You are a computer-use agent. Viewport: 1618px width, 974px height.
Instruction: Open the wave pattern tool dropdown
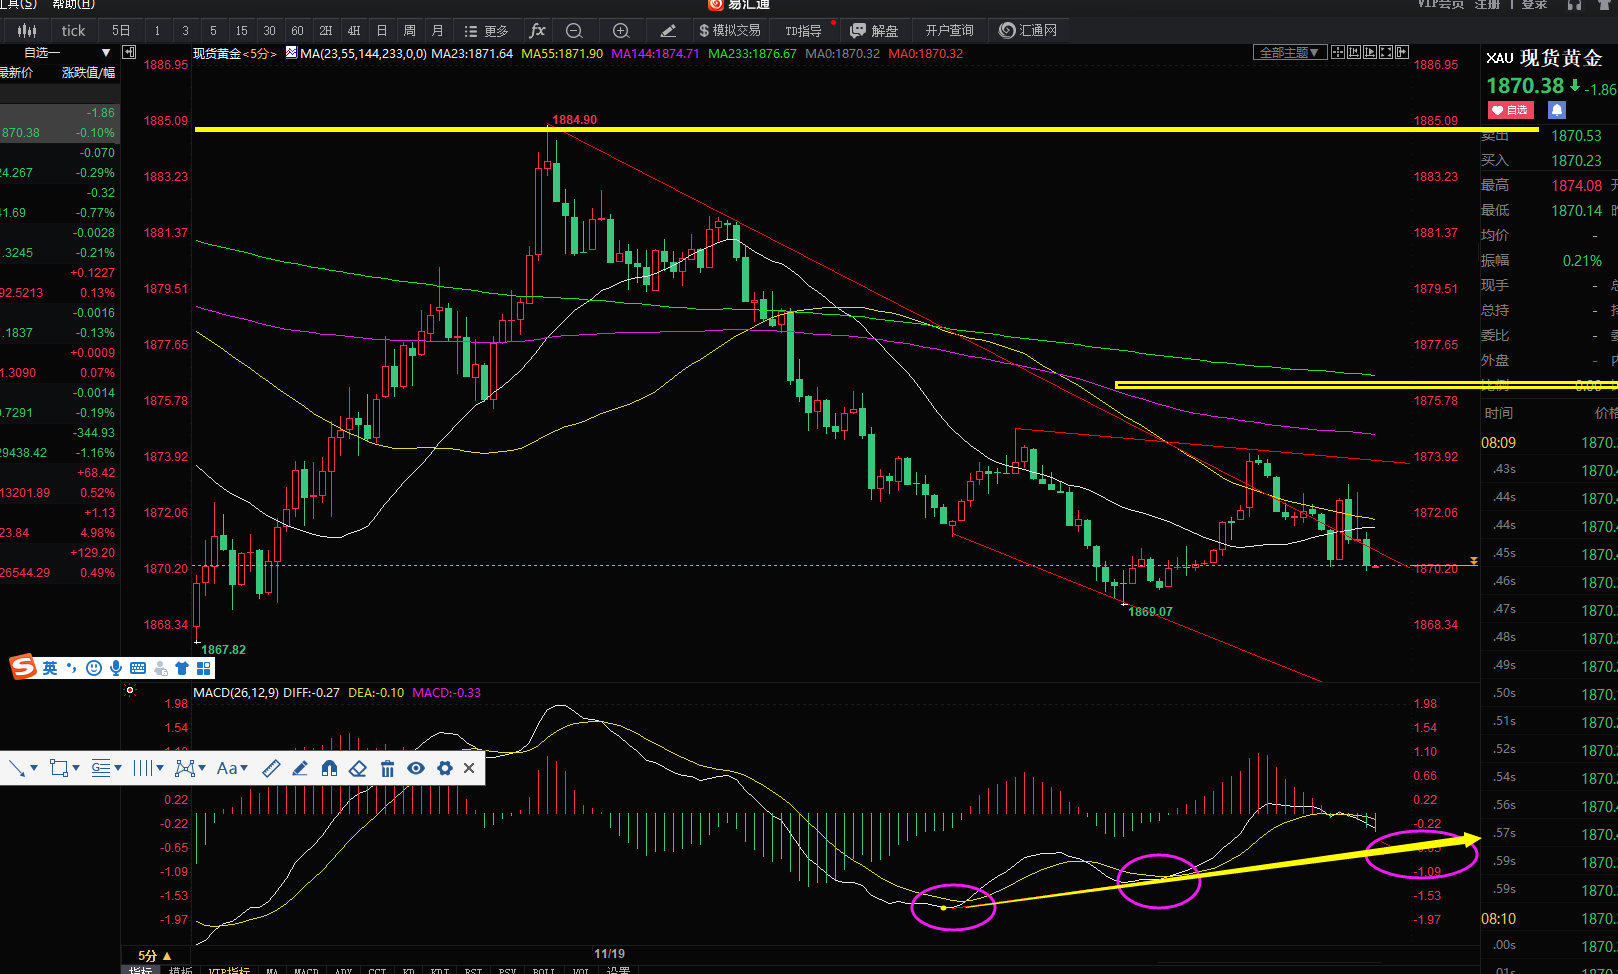click(x=190, y=768)
